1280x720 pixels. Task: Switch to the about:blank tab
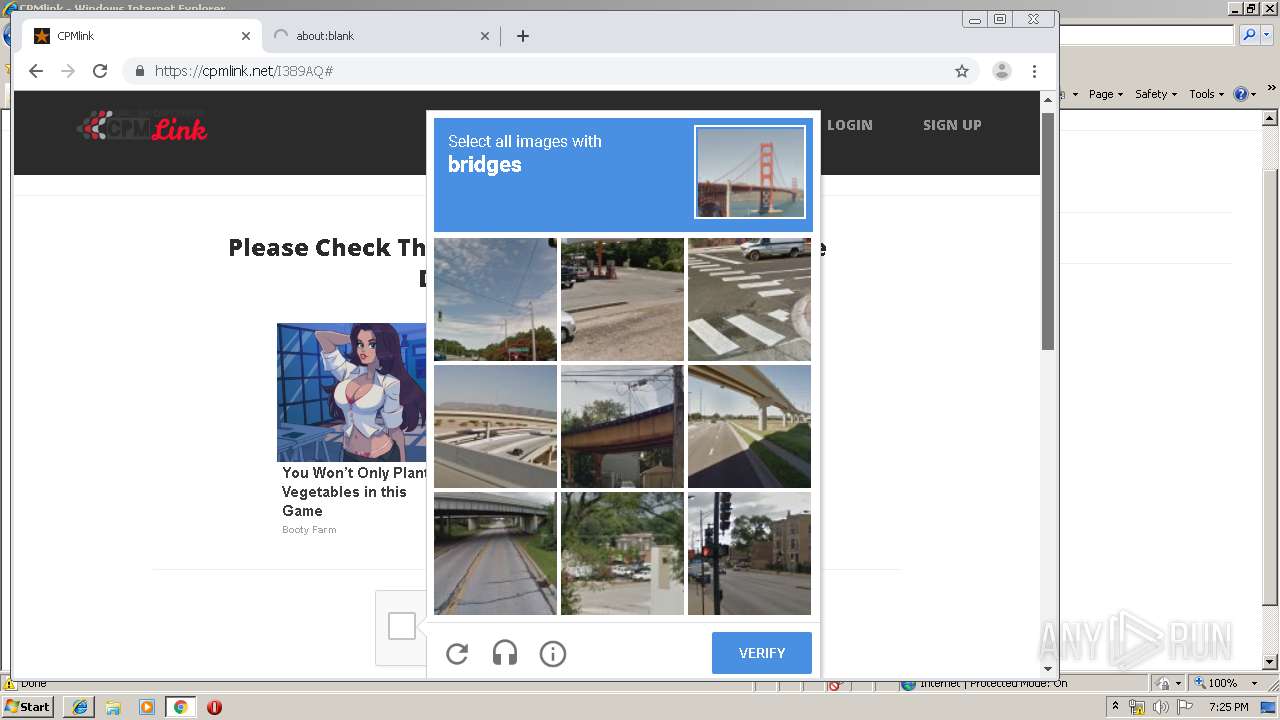(380, 36)
